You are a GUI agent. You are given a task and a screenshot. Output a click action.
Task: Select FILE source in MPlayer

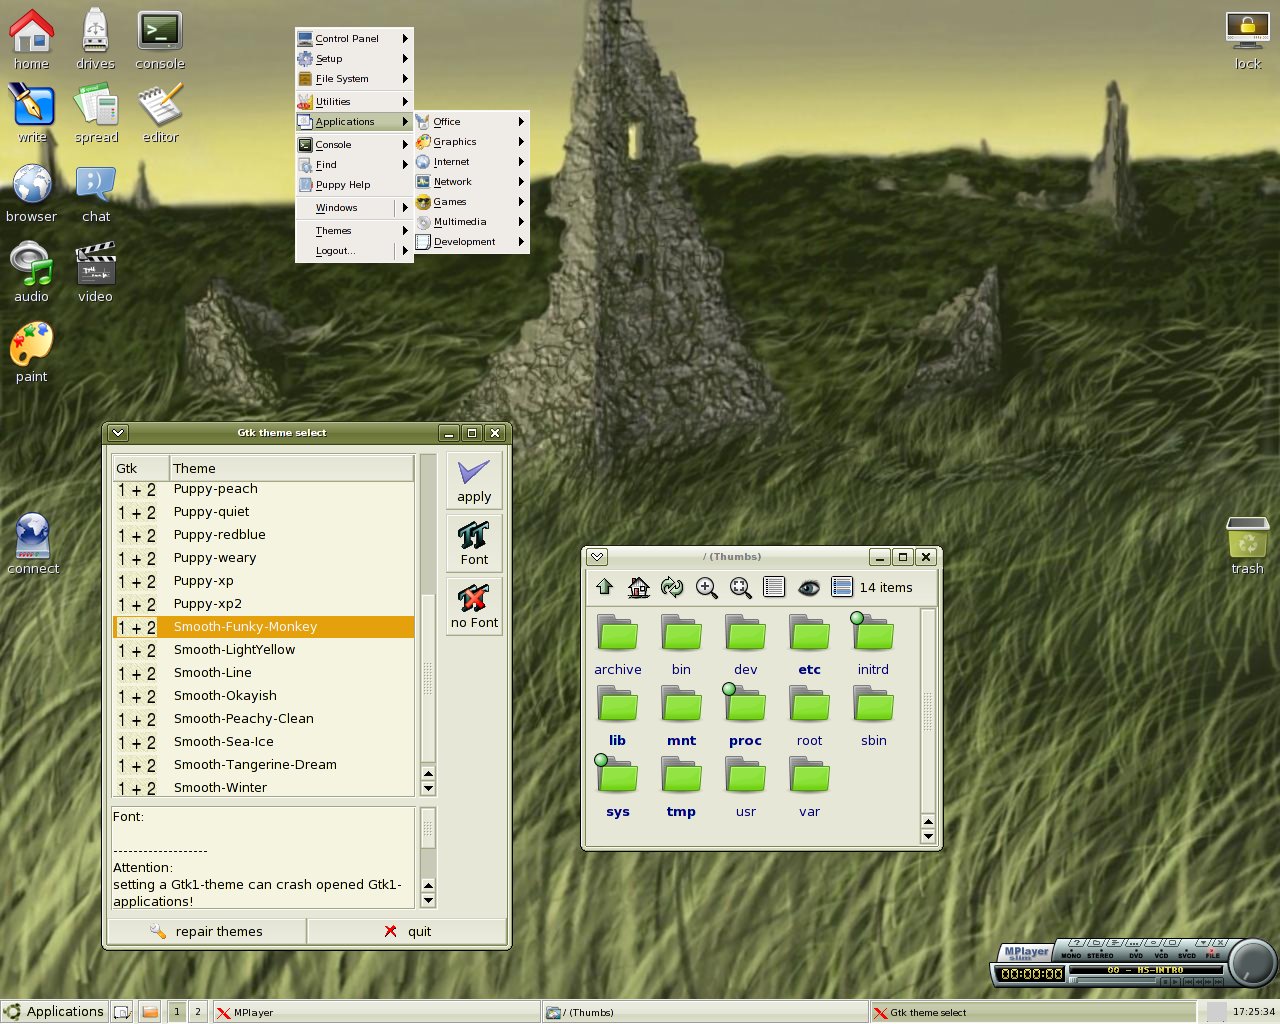[x=1213, y=955]
